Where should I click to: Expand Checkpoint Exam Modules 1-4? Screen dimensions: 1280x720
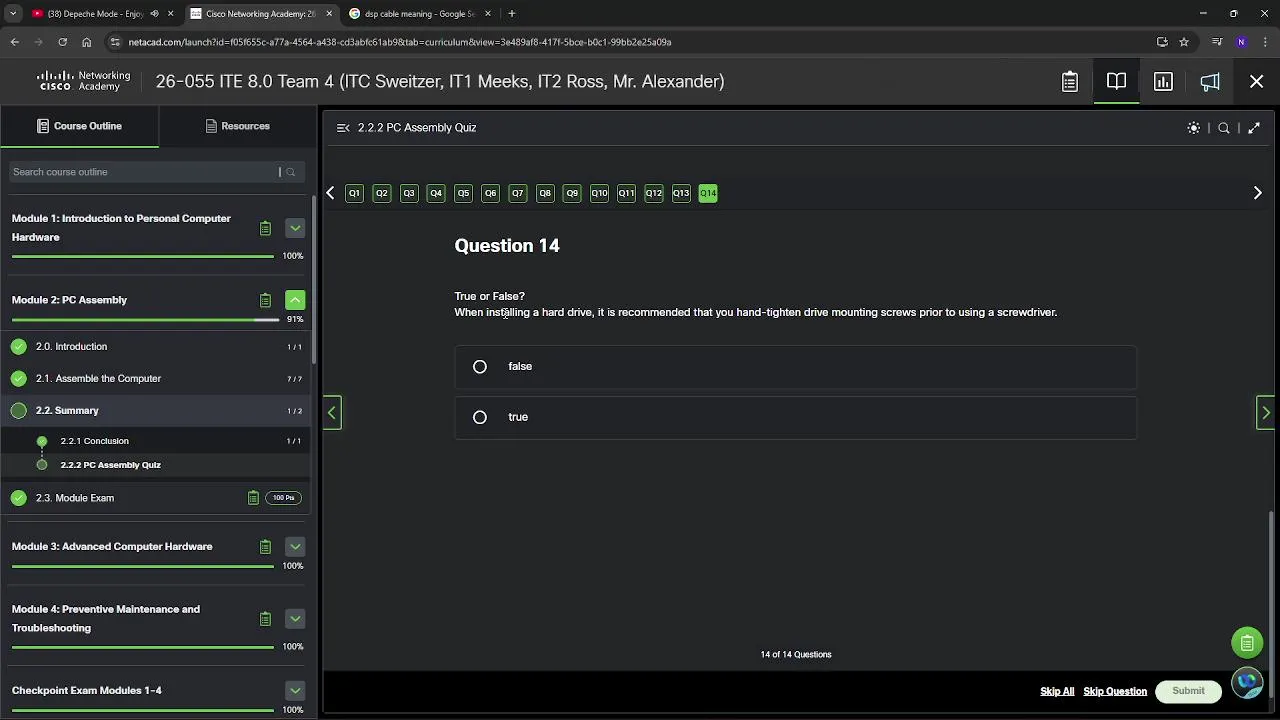tap(295, 691)
